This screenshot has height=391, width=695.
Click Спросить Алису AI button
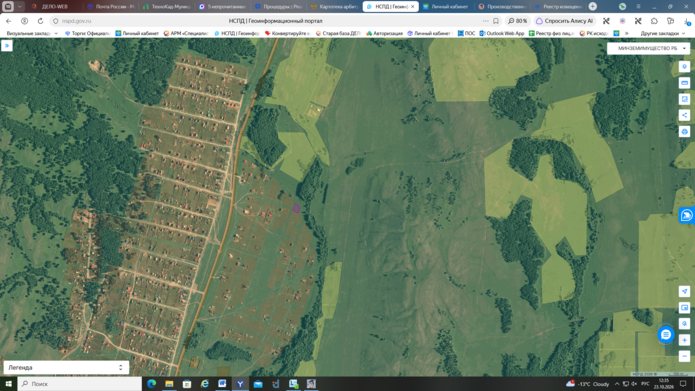564,21
